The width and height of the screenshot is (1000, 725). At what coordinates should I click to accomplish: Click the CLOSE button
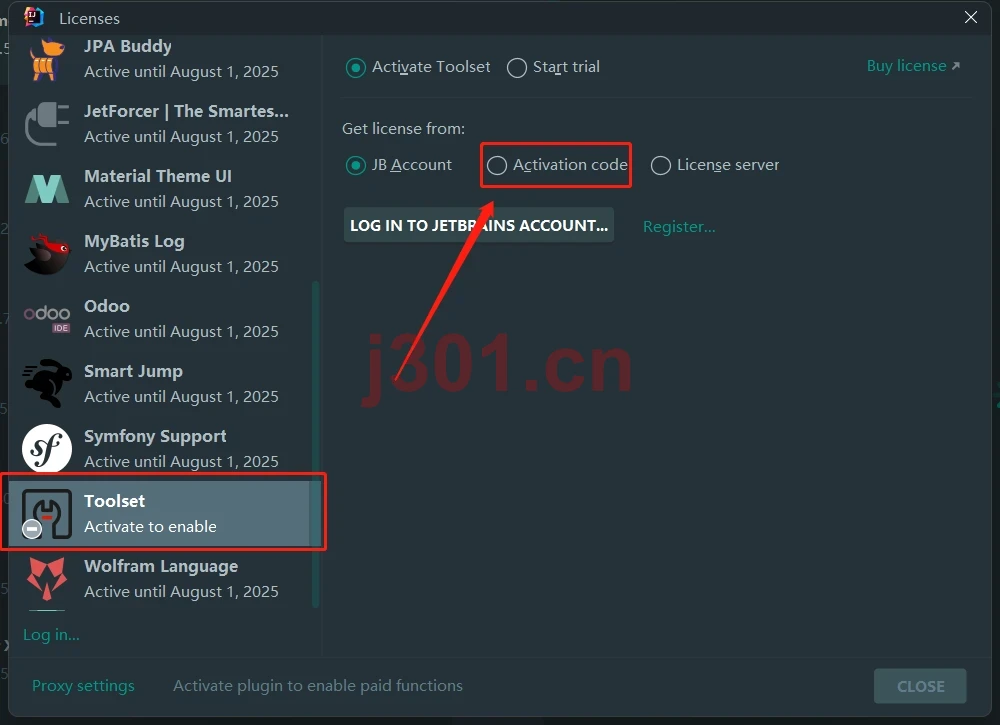(920, 686)
